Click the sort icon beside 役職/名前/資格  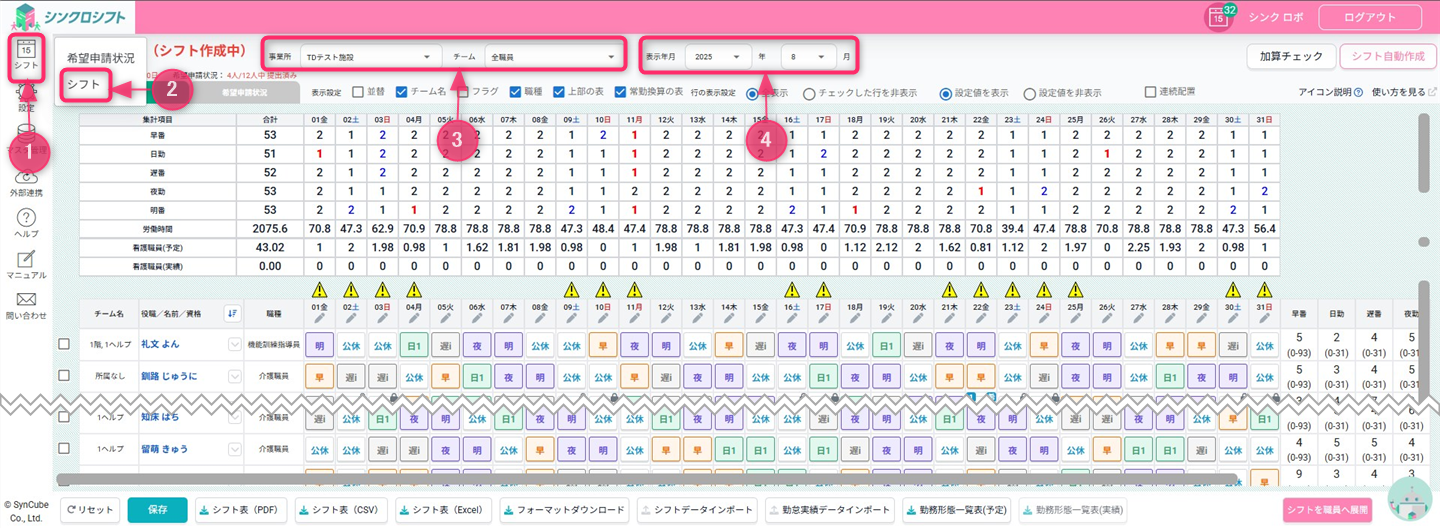233,313
